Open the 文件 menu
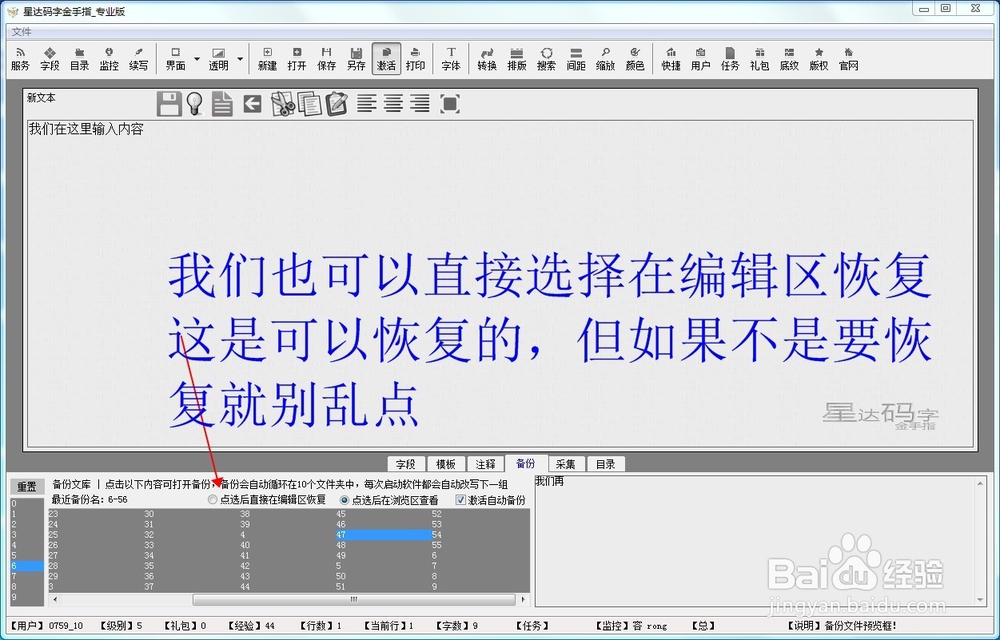Screen dimensions: 1000x640 point(21,32)
